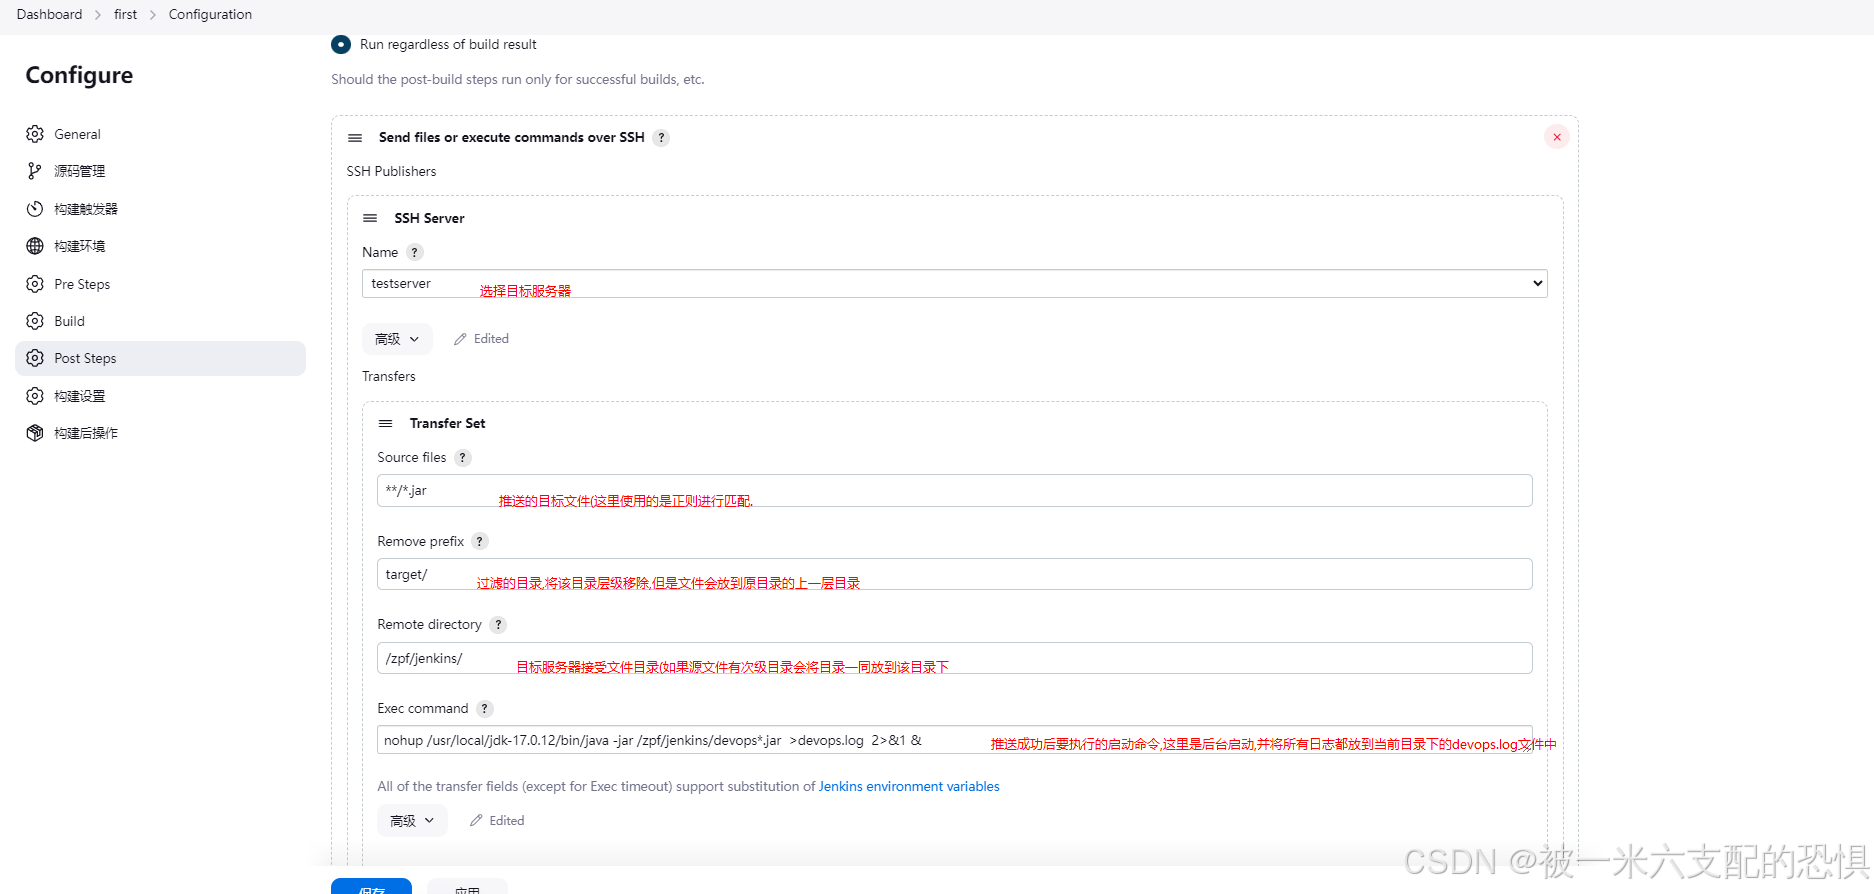The width and height of the screenshot is (1874, 894).
Task: Open Jenkins environment variables link
Action: (909, 787)
